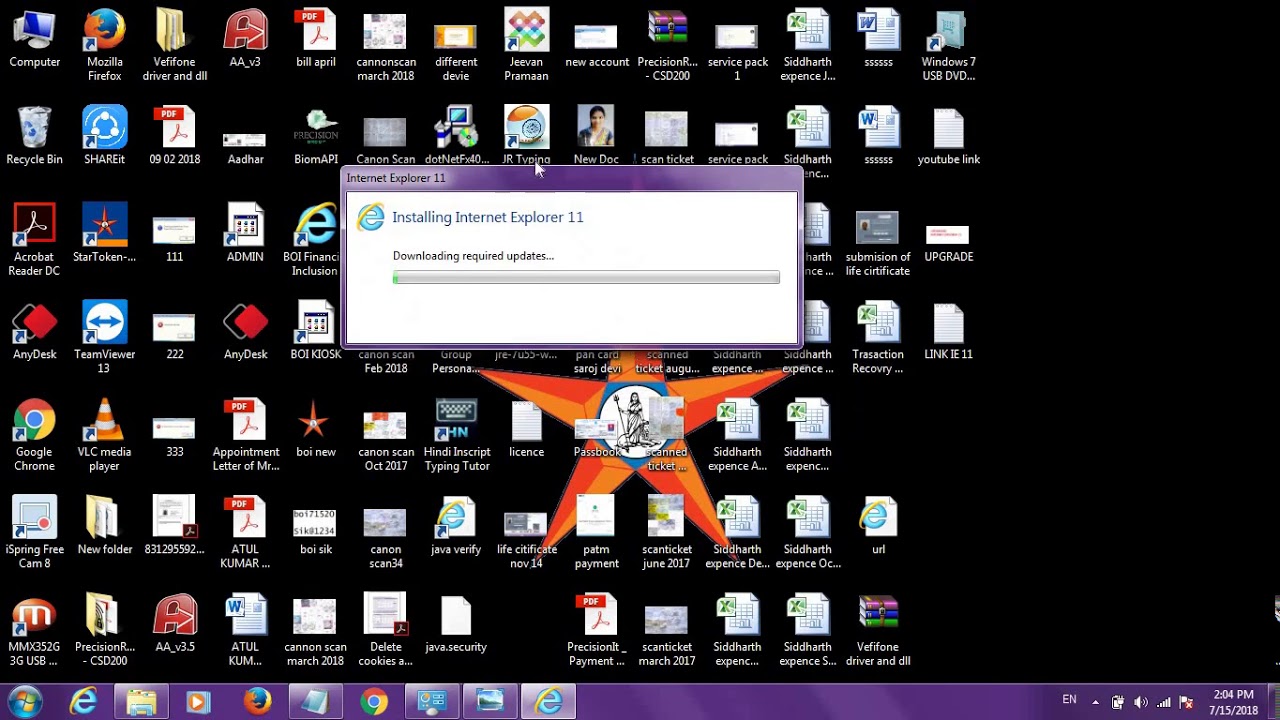Open Appointment Letter PDF

(246, 436)
